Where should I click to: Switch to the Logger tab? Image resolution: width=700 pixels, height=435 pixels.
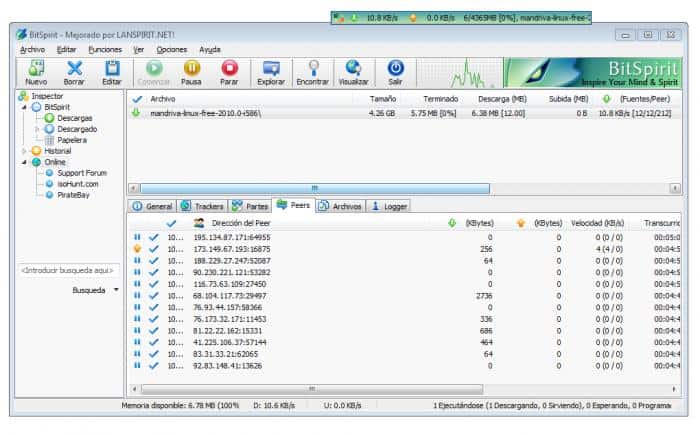click(389, 206)
